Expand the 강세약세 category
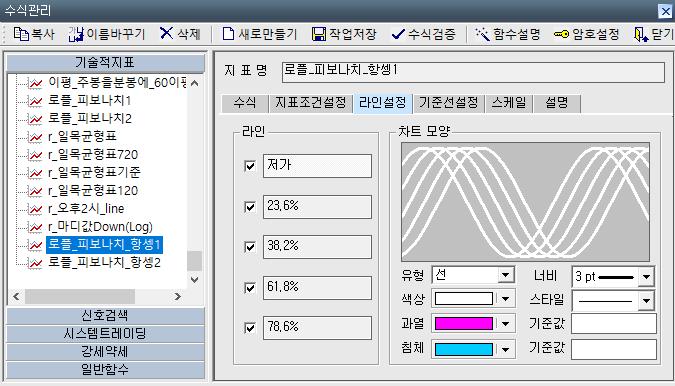The image size is (675, 386). (x=105, y=352)
